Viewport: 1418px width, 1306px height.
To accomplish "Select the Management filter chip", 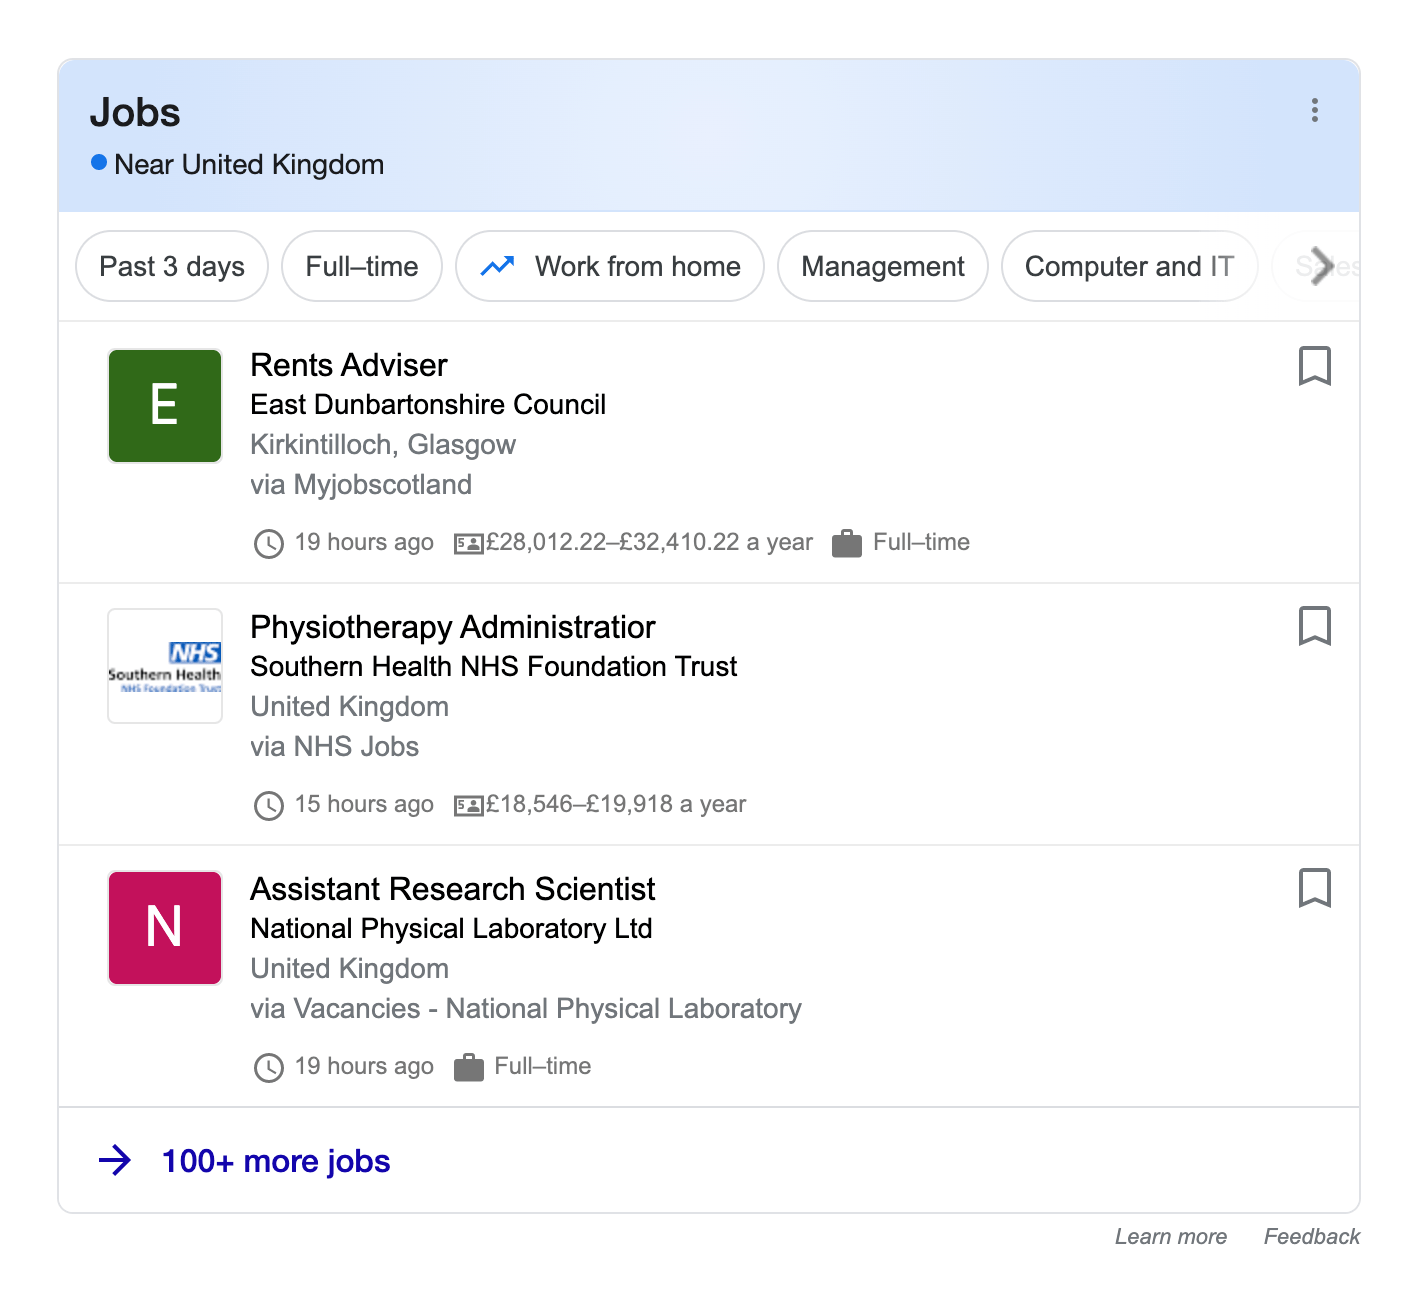I will point(882,266).
